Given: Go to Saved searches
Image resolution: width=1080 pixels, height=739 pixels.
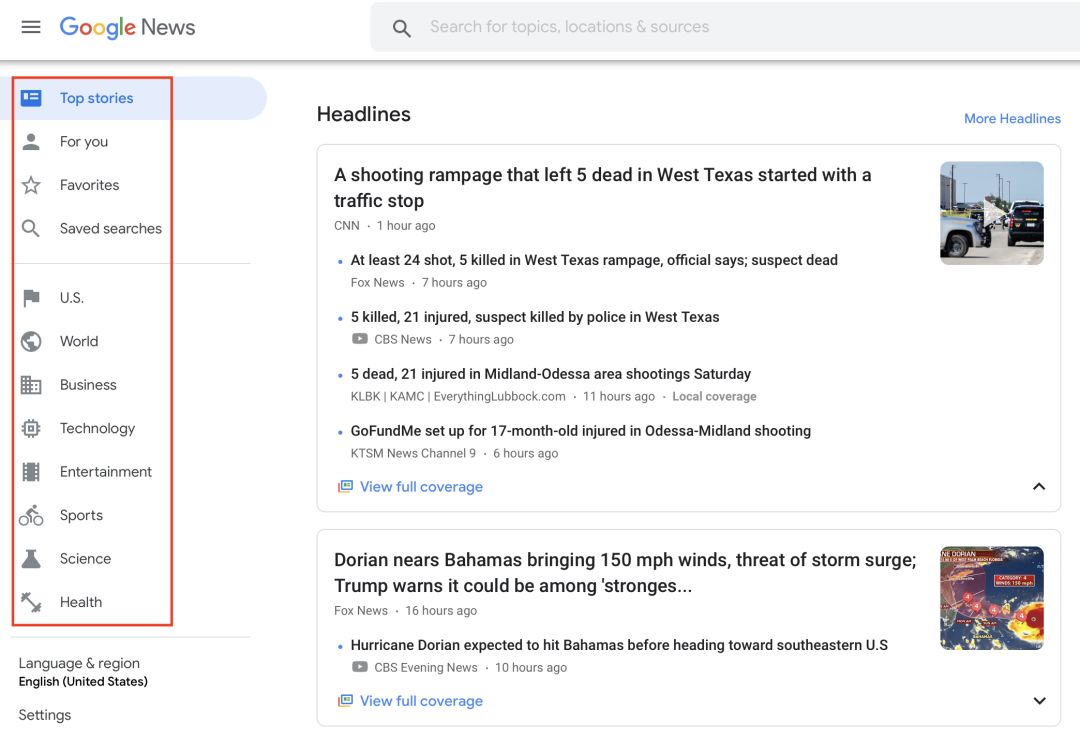Looking at the screenshot, I should click(110, 229).
